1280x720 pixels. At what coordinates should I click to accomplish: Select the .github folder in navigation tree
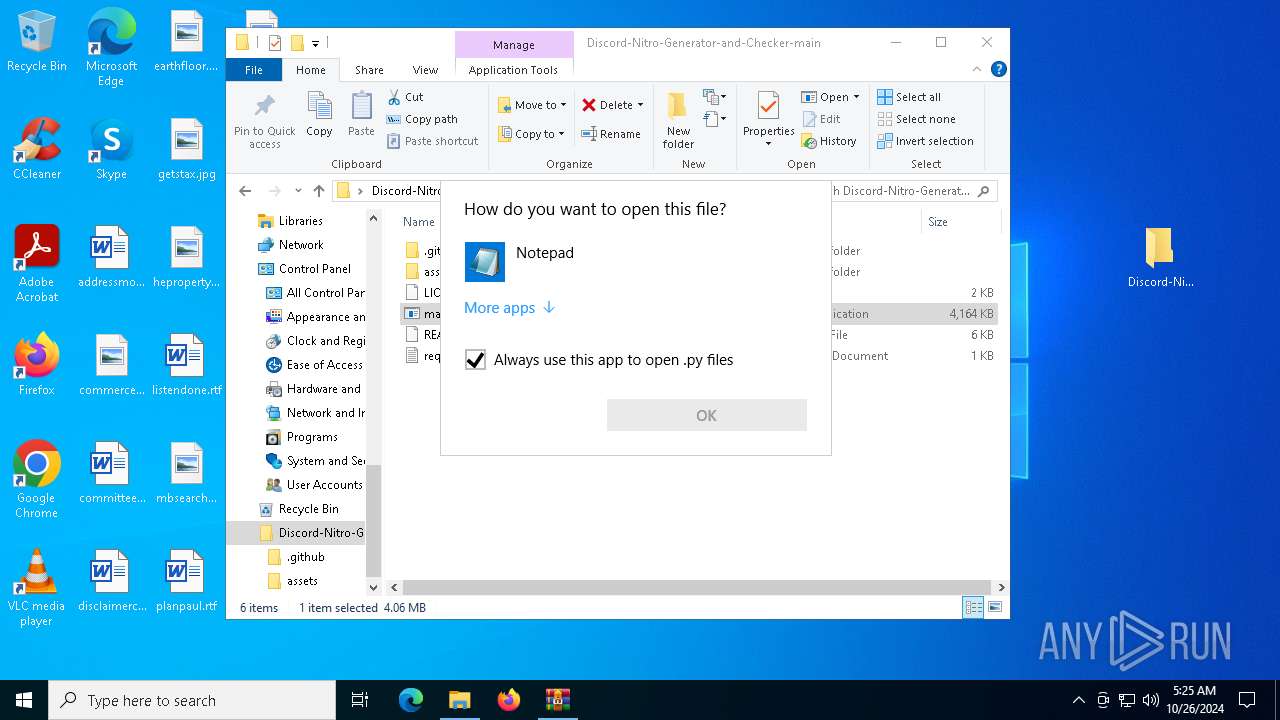[305, 557]
